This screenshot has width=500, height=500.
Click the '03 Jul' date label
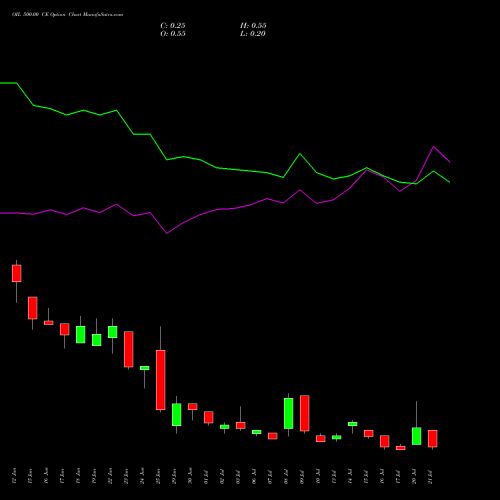[x=238, y=476]
